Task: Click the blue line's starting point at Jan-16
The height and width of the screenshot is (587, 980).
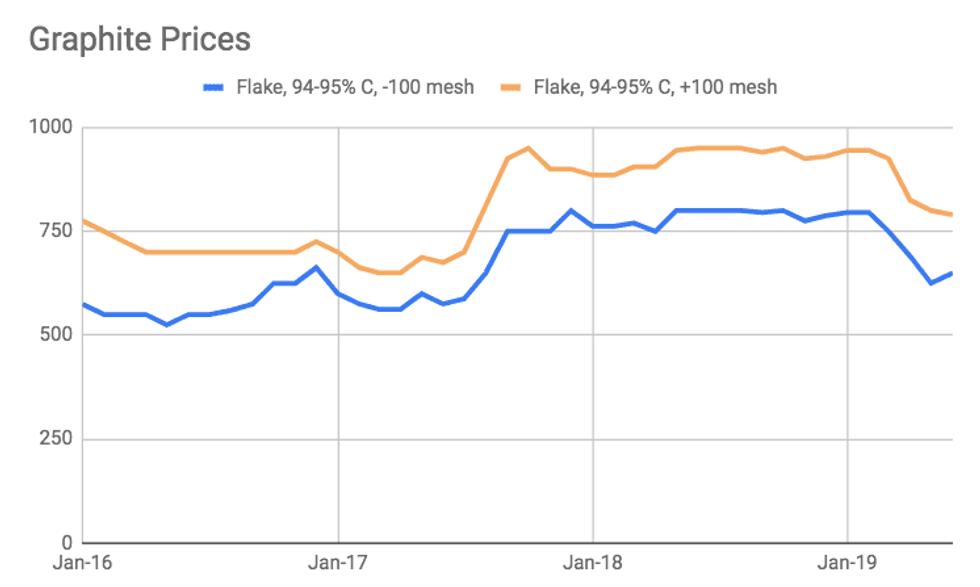Action: 83,304
